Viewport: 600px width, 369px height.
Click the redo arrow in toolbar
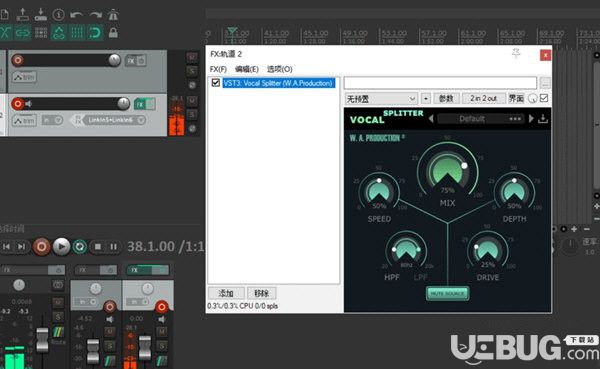pos(95,15)
